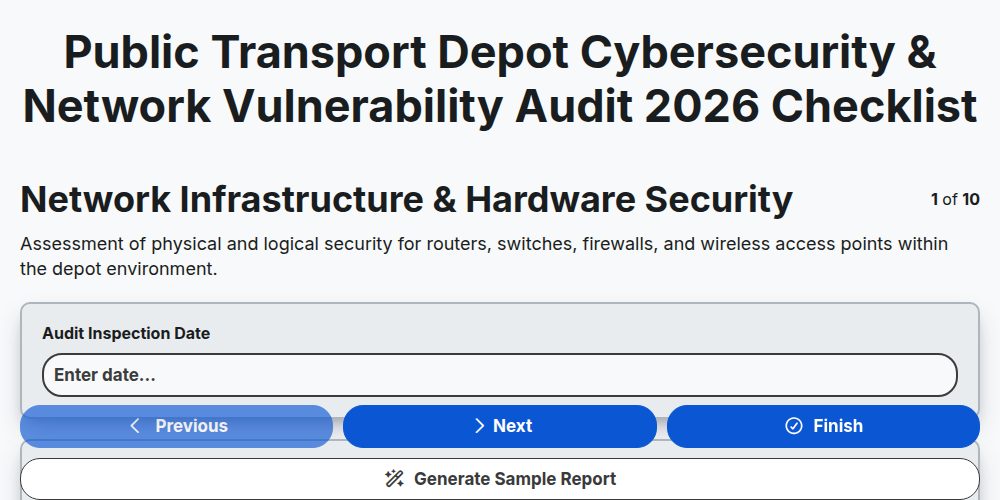Click the Public Transport Depot Cybersecurity title line

500,52
